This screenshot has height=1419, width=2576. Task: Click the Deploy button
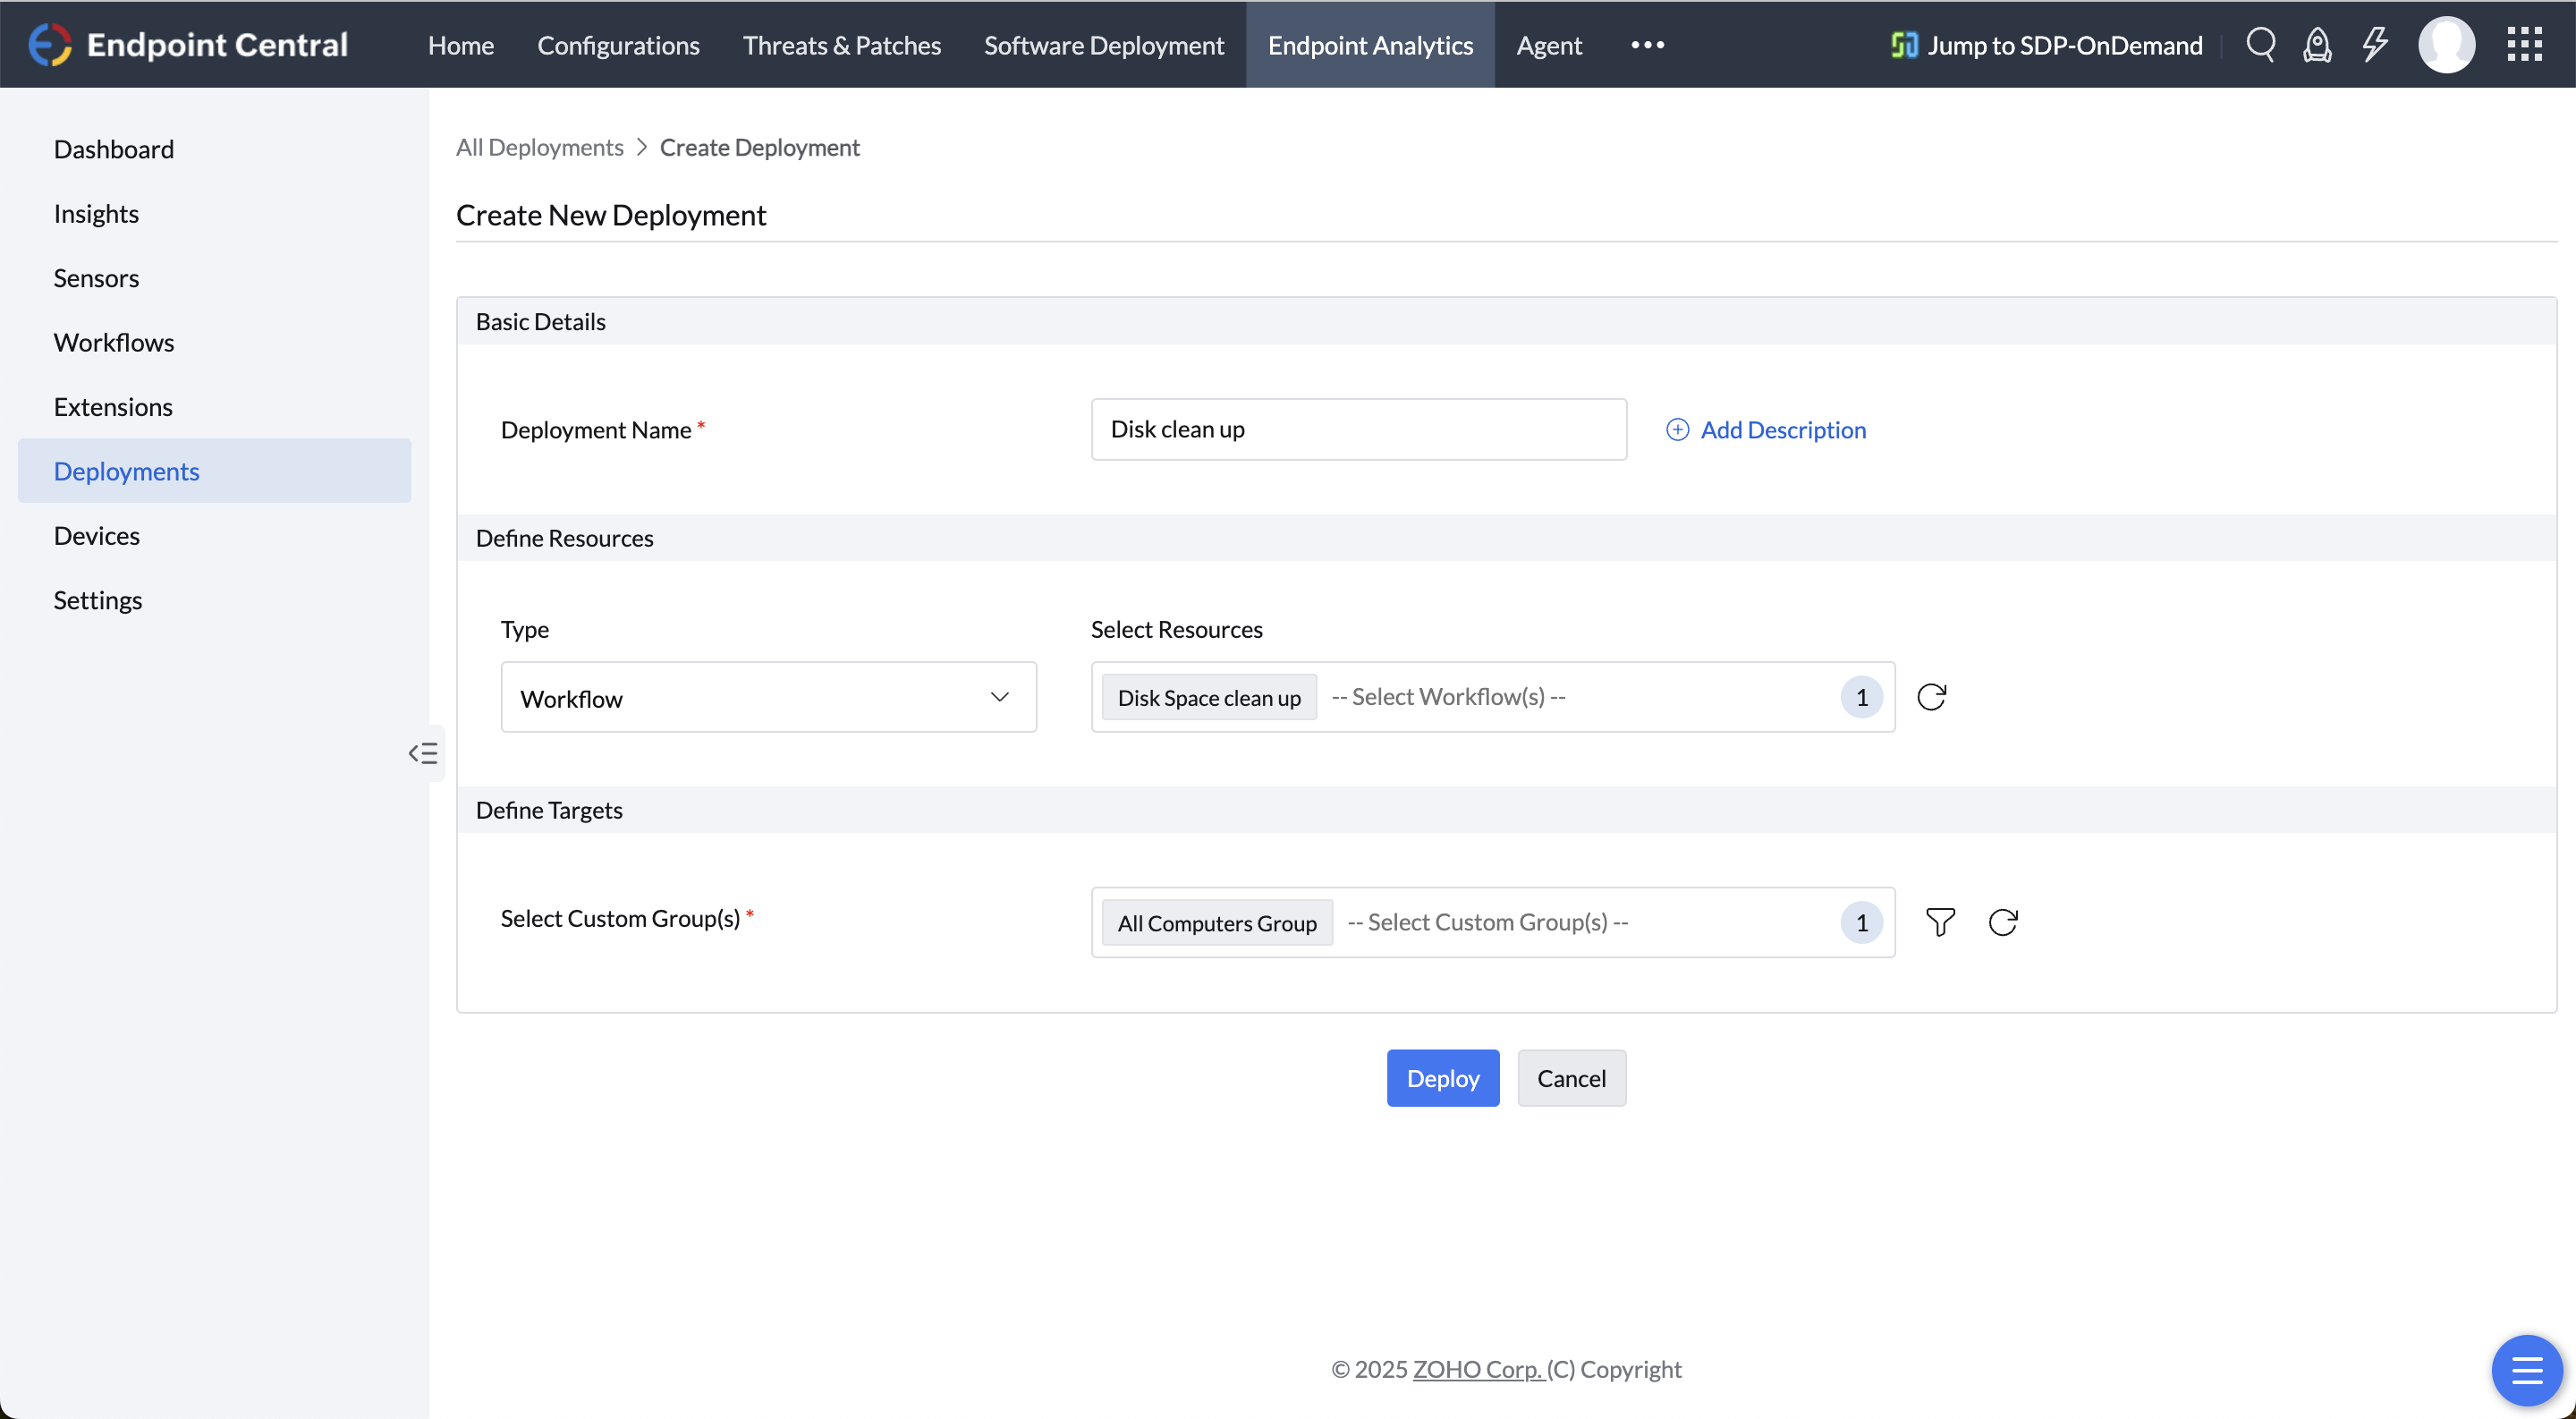1442,1078
